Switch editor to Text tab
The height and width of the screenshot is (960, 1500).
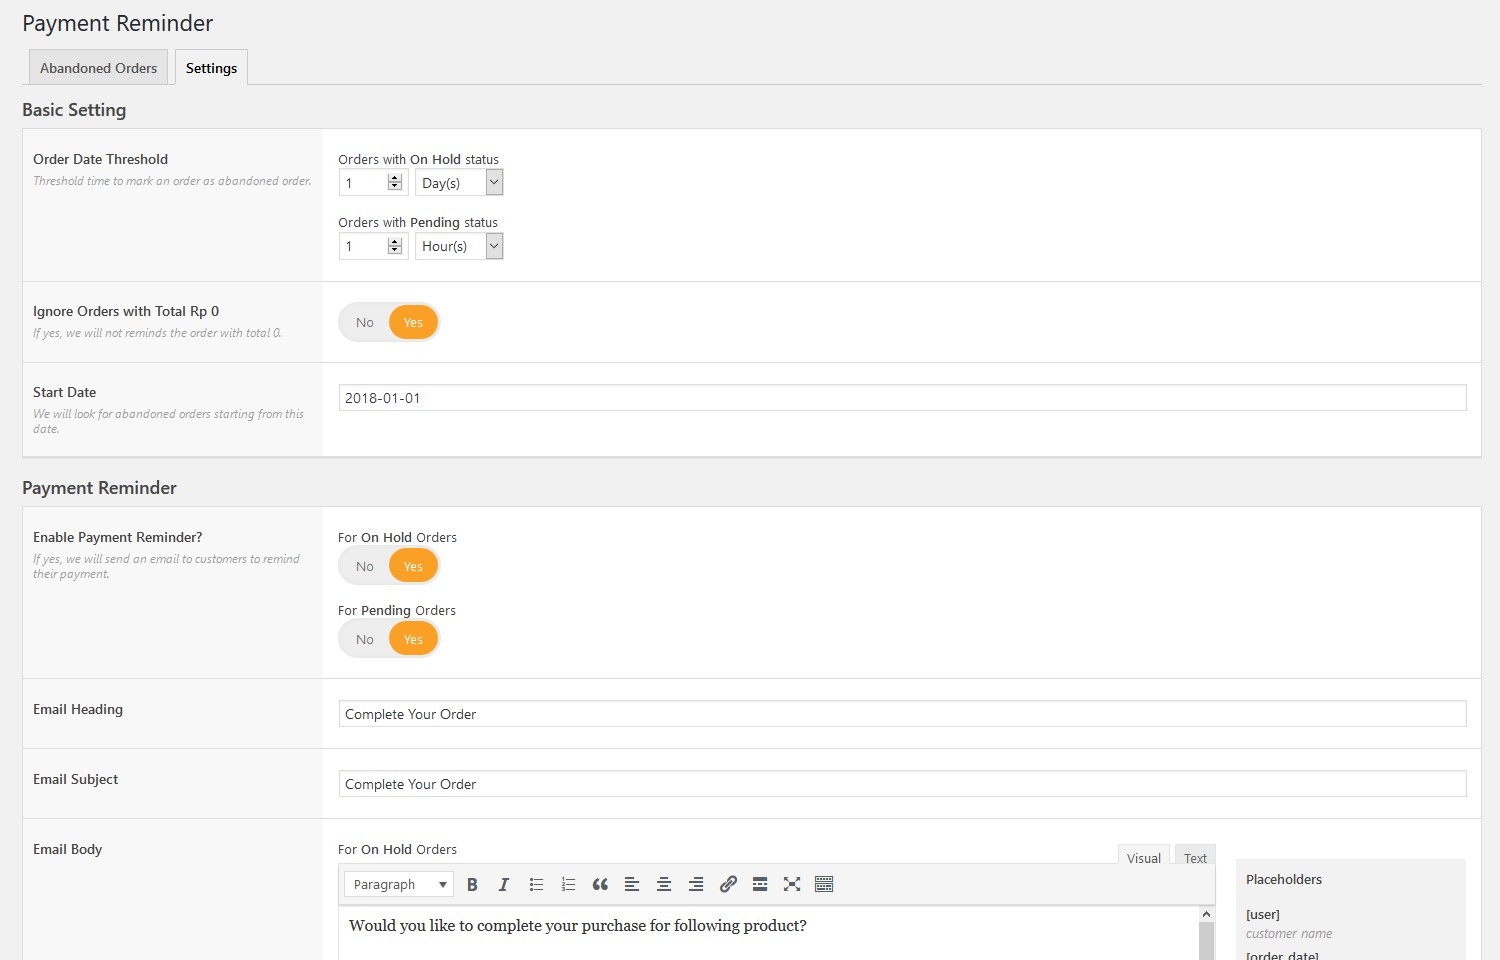[x=1195, y=857]
